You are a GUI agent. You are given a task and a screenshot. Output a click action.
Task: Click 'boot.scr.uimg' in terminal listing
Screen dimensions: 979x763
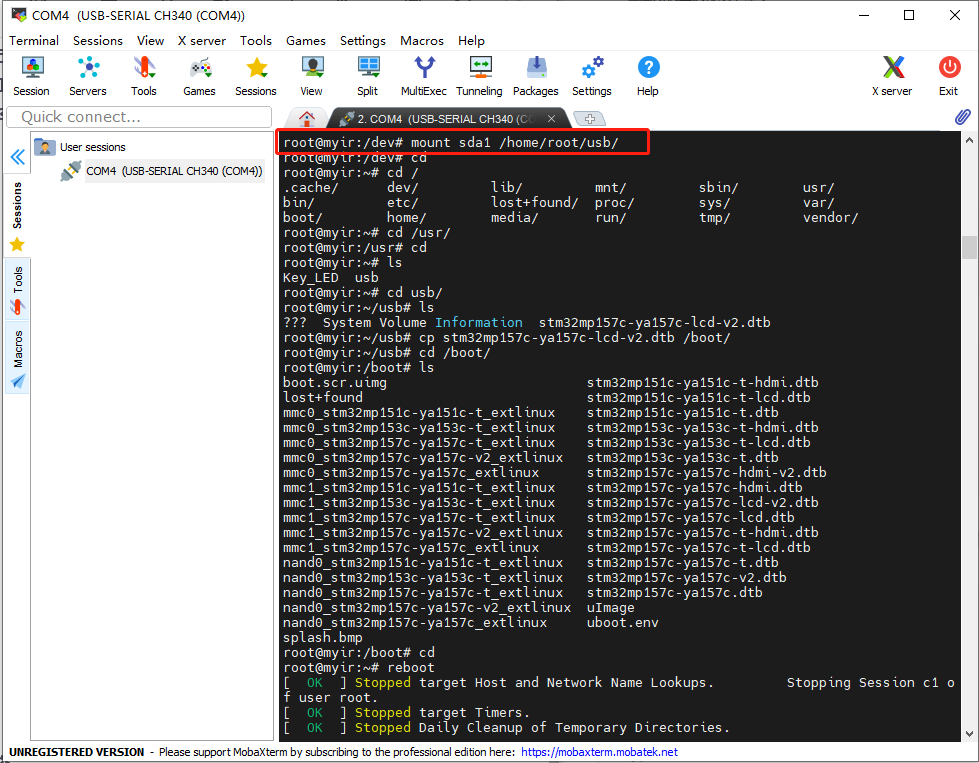335,383
